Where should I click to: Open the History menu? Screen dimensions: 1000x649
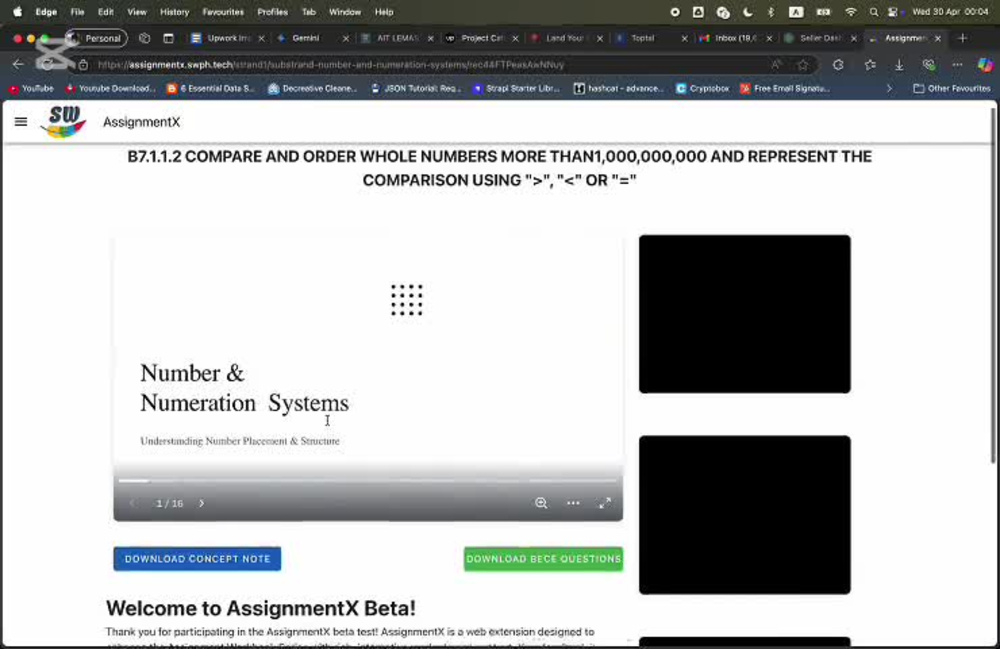[x=174, y=11]
